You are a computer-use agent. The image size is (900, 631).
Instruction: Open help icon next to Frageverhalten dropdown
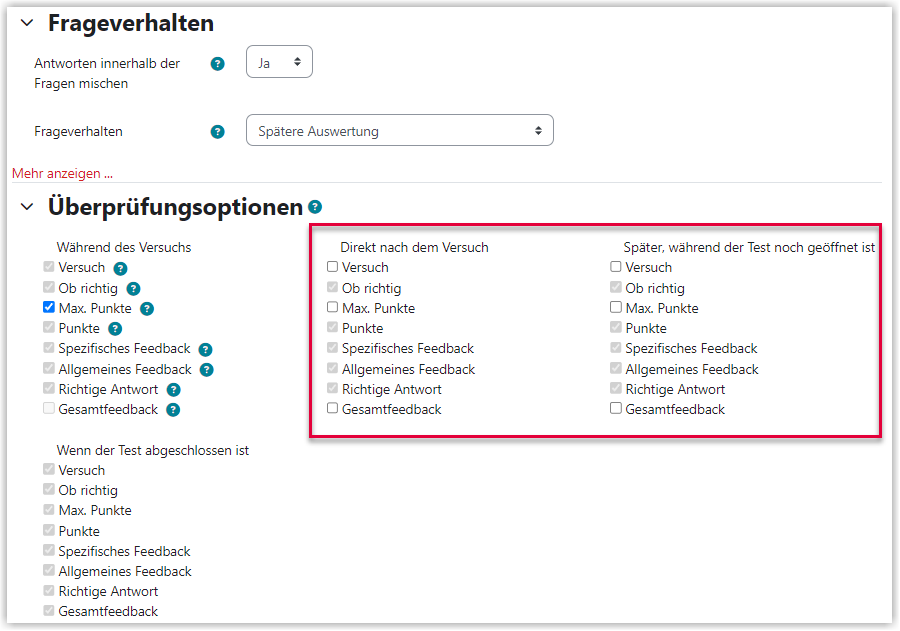[218, 131]
